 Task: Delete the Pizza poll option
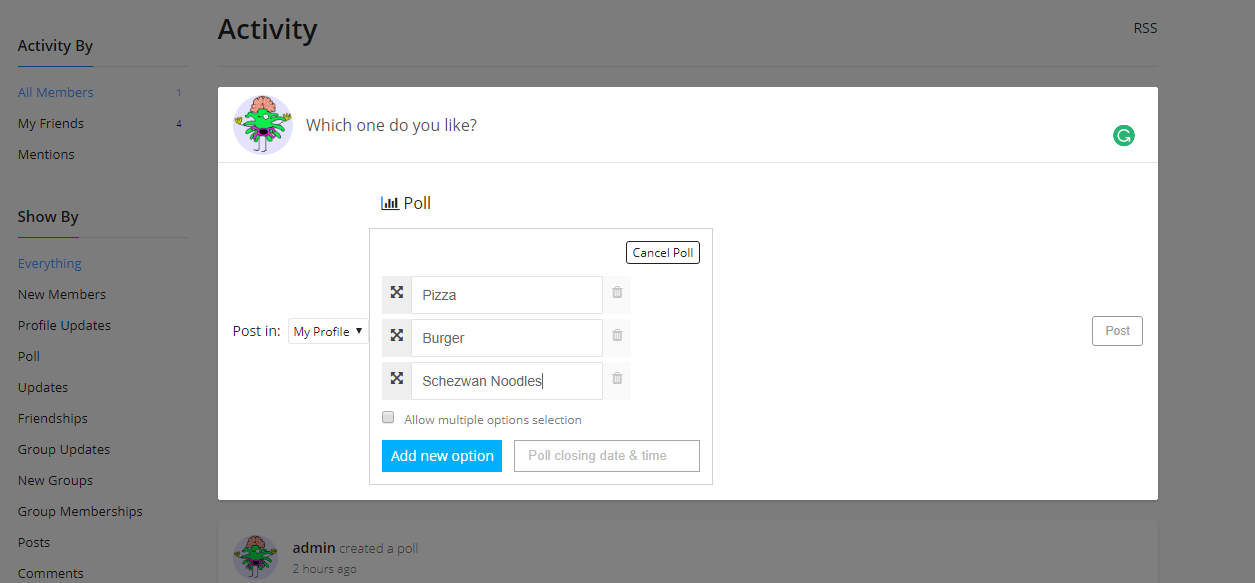click(x=617, y=294)
